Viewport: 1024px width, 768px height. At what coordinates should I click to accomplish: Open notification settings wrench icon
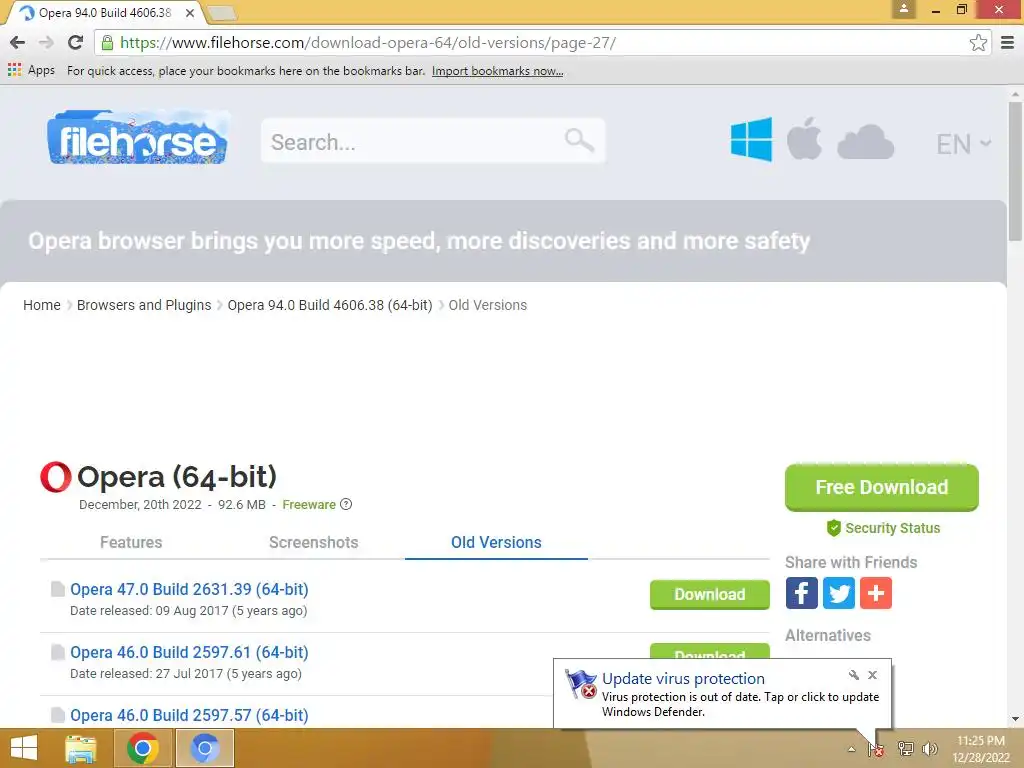854,675
